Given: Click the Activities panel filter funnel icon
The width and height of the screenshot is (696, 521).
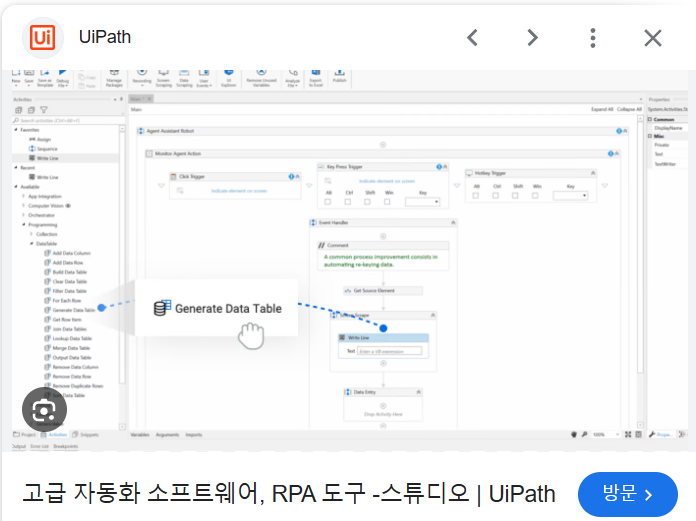Looking at the screenshot, I should click(x=44, y=110).
